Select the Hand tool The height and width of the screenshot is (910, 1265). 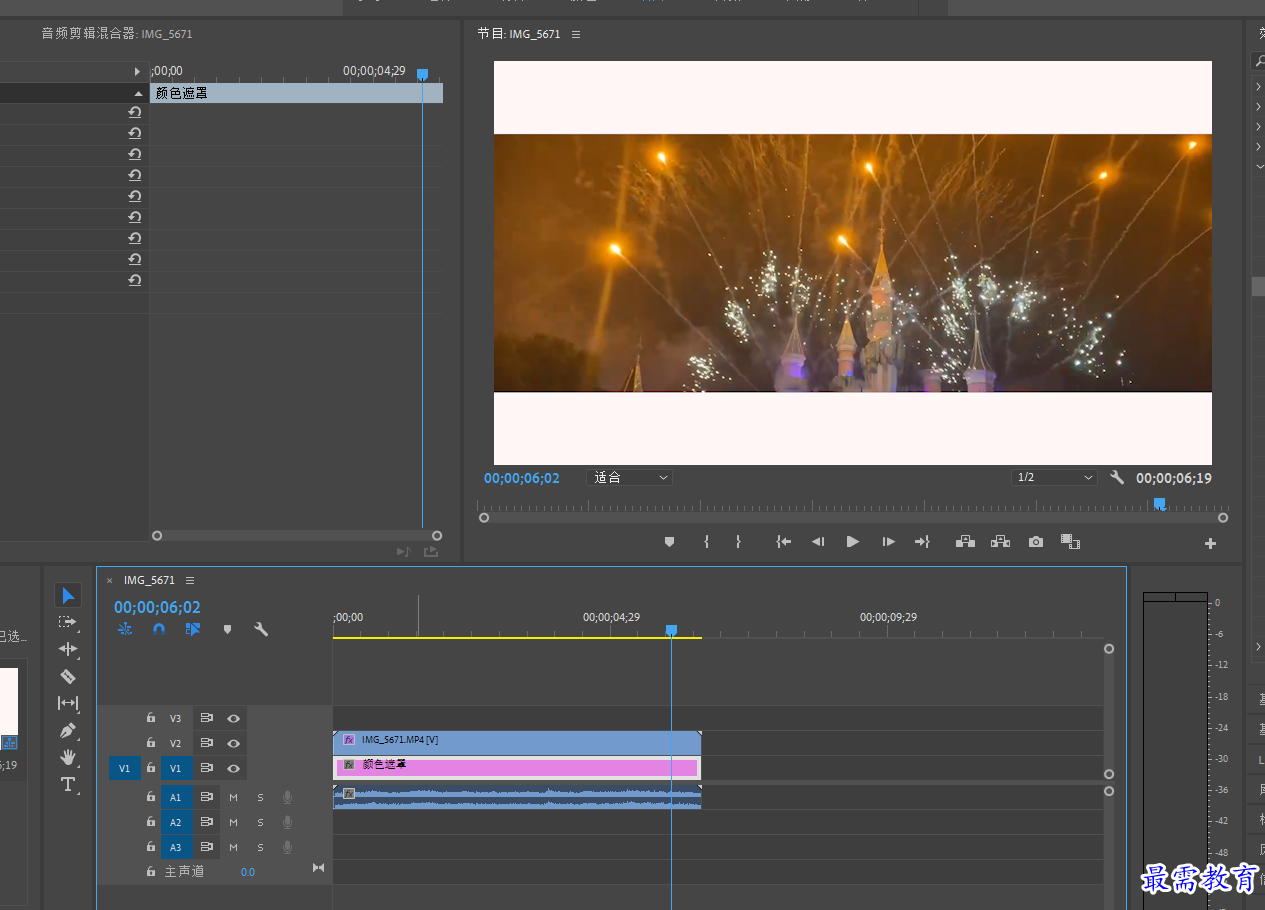coord(68,757)
